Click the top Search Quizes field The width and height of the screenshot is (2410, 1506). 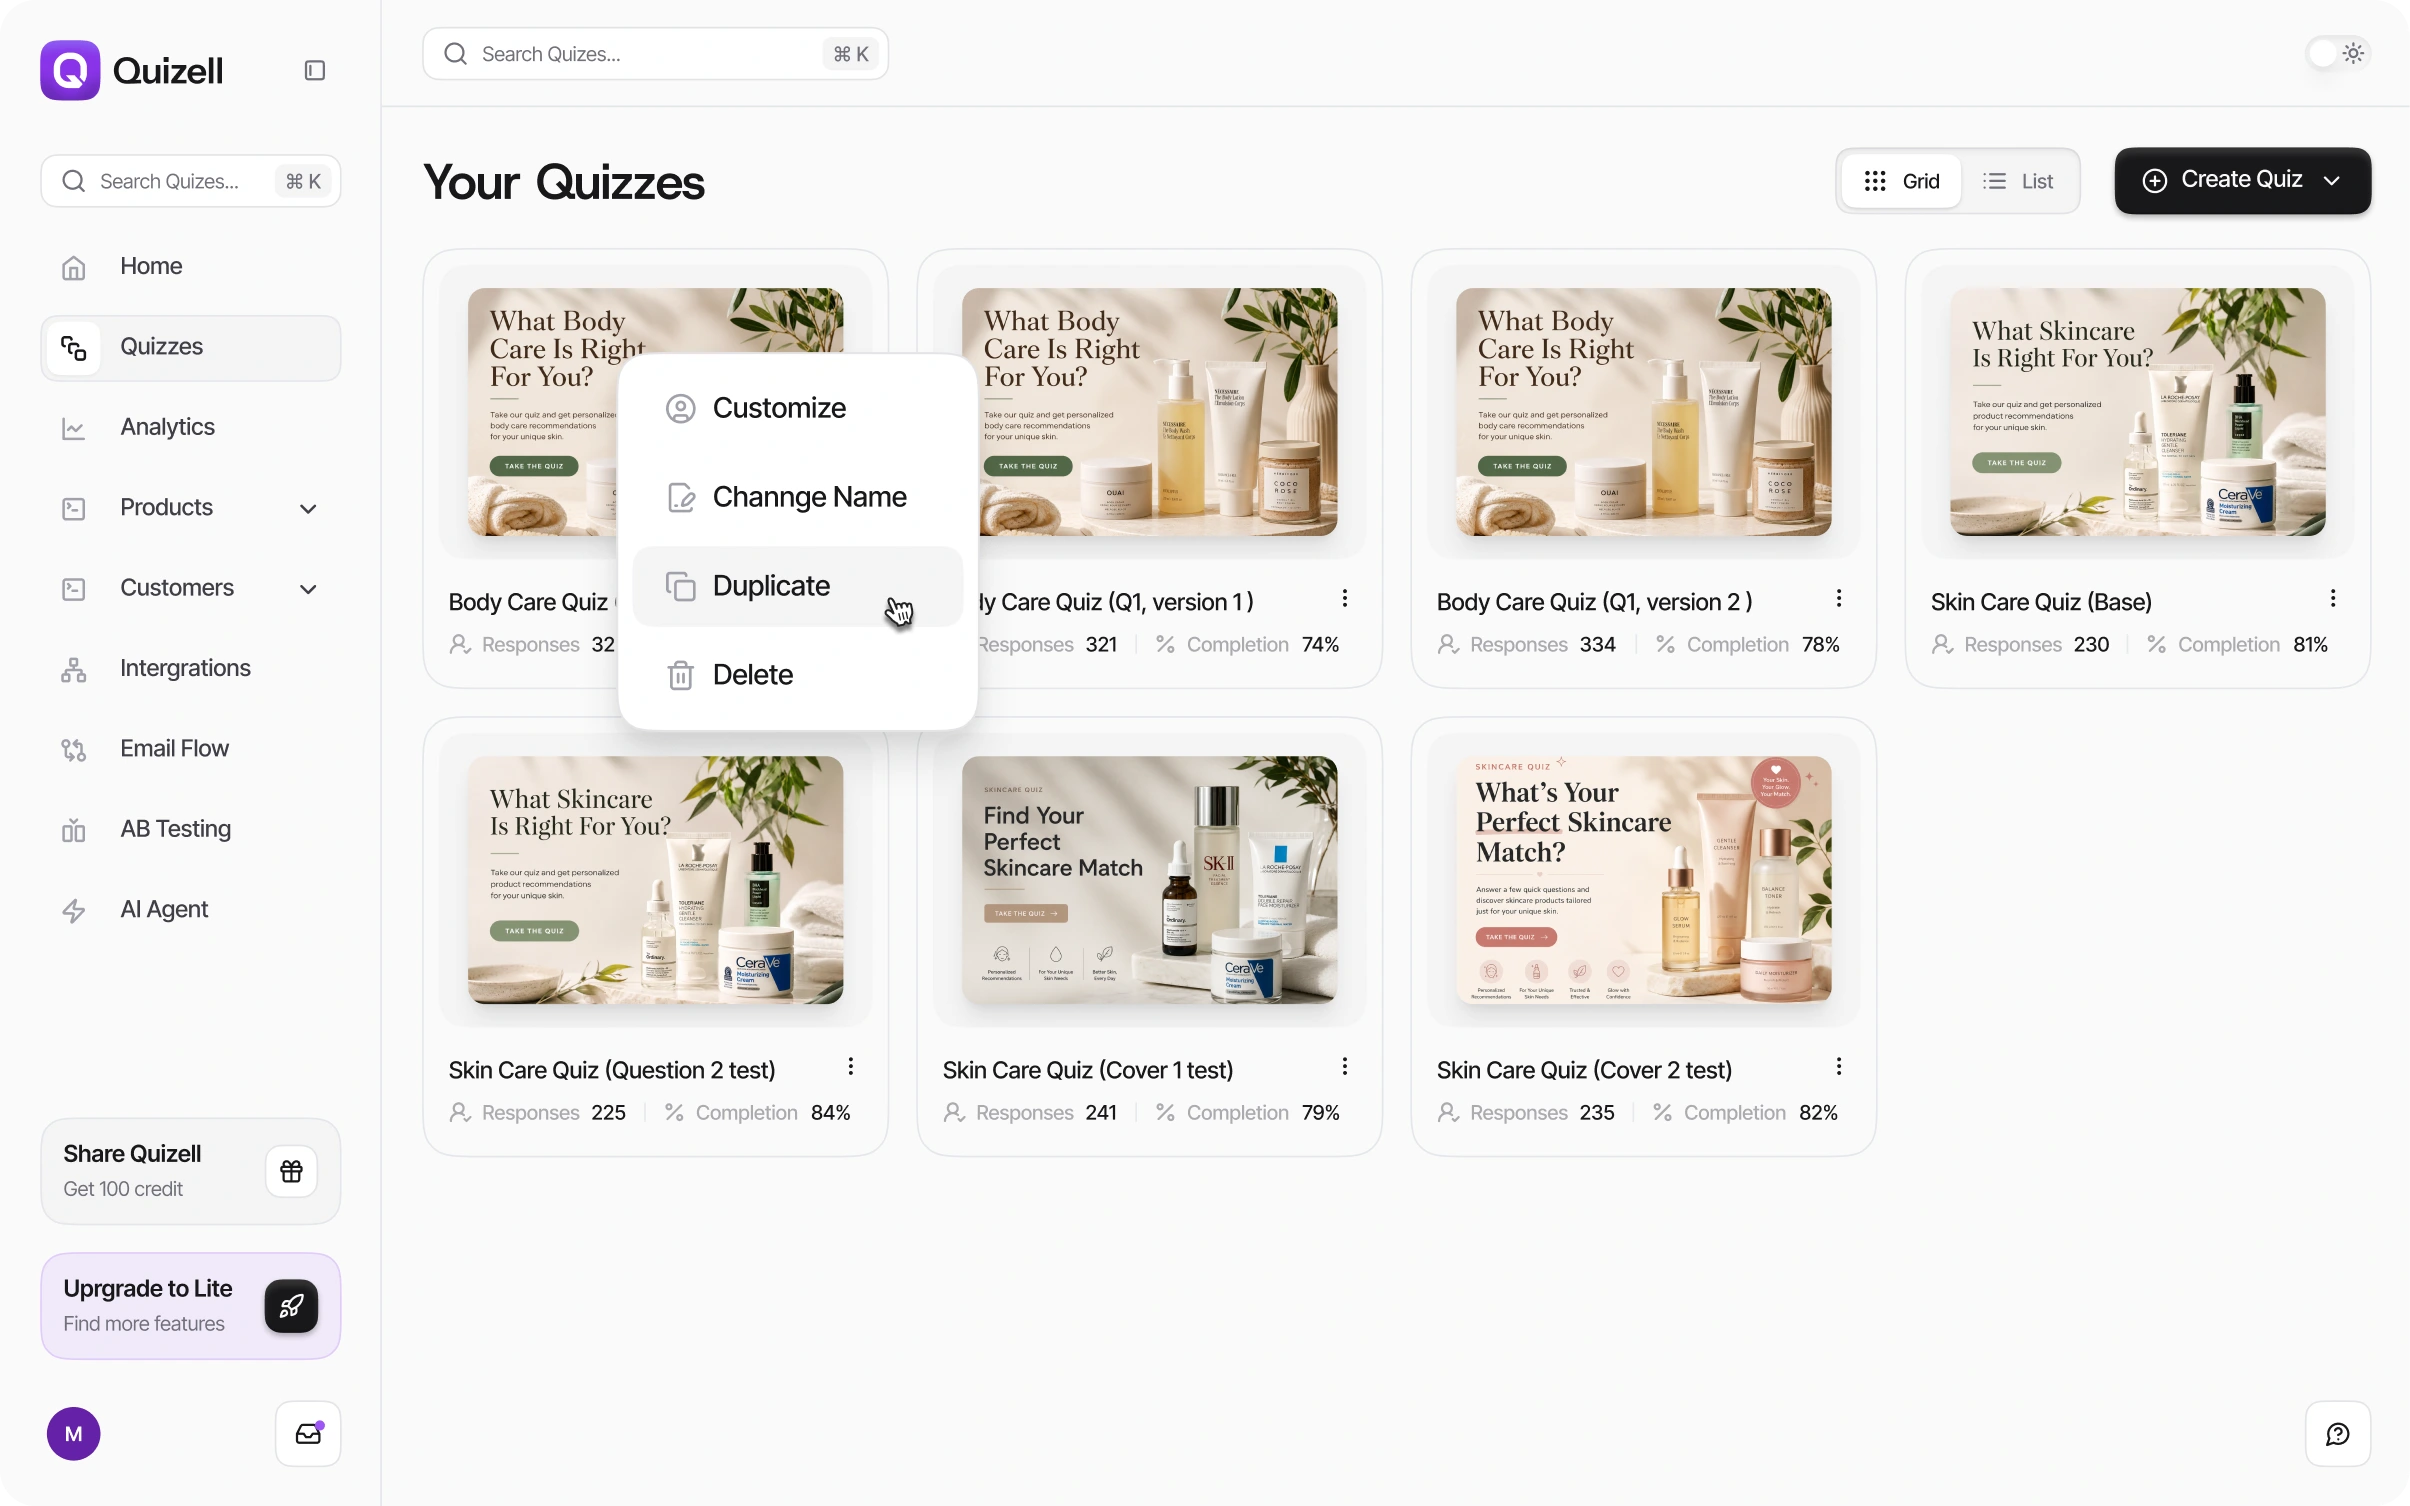[x=655, y=54]
